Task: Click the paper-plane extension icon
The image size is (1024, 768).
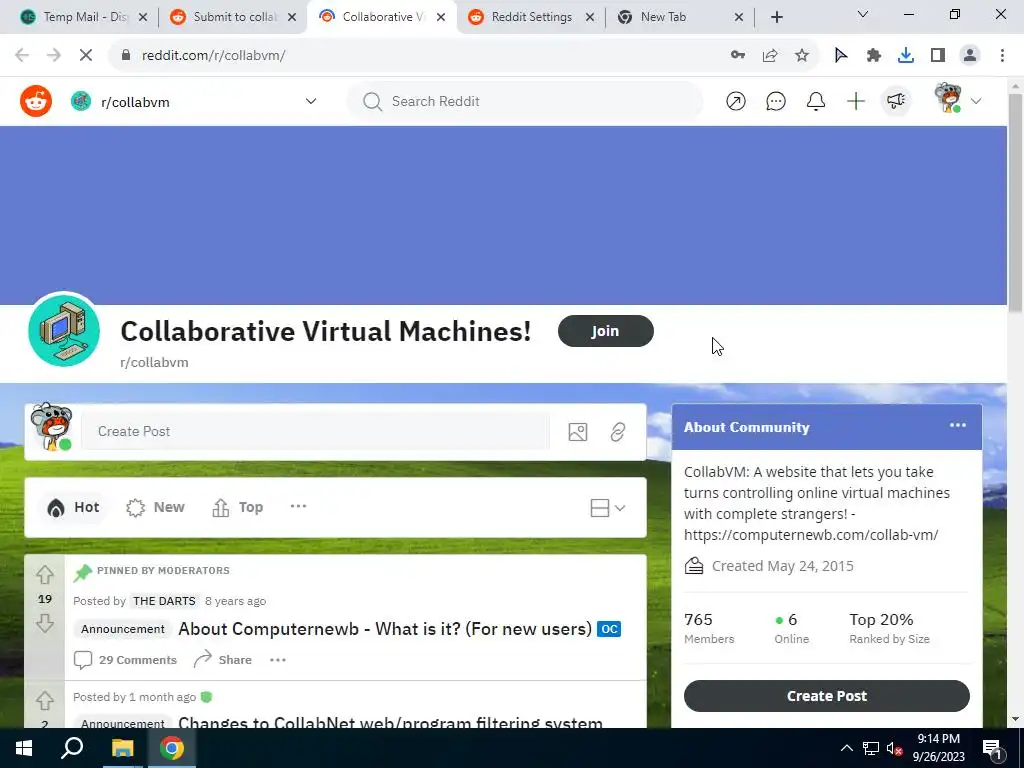Action: [841, 56]
